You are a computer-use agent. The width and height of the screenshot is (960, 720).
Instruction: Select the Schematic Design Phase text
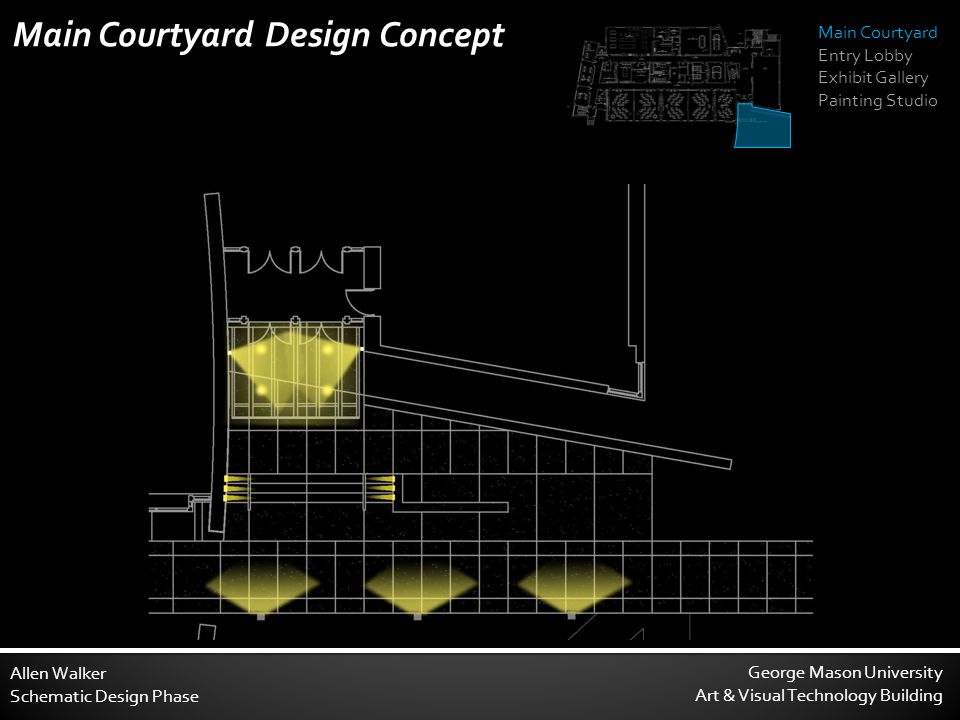coord(104,697)
